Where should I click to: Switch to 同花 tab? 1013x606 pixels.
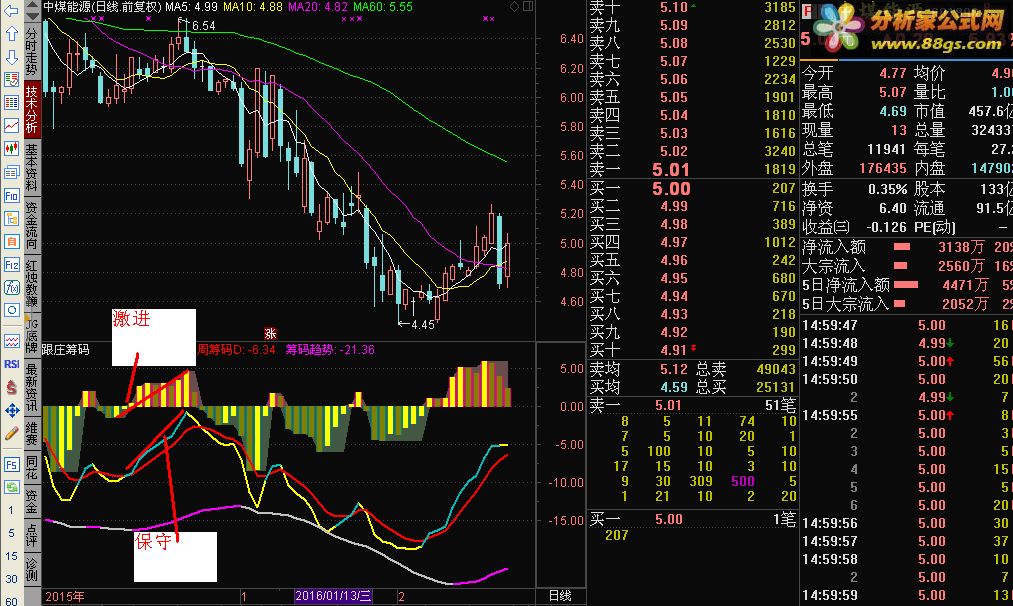click(x=32, y=467)
